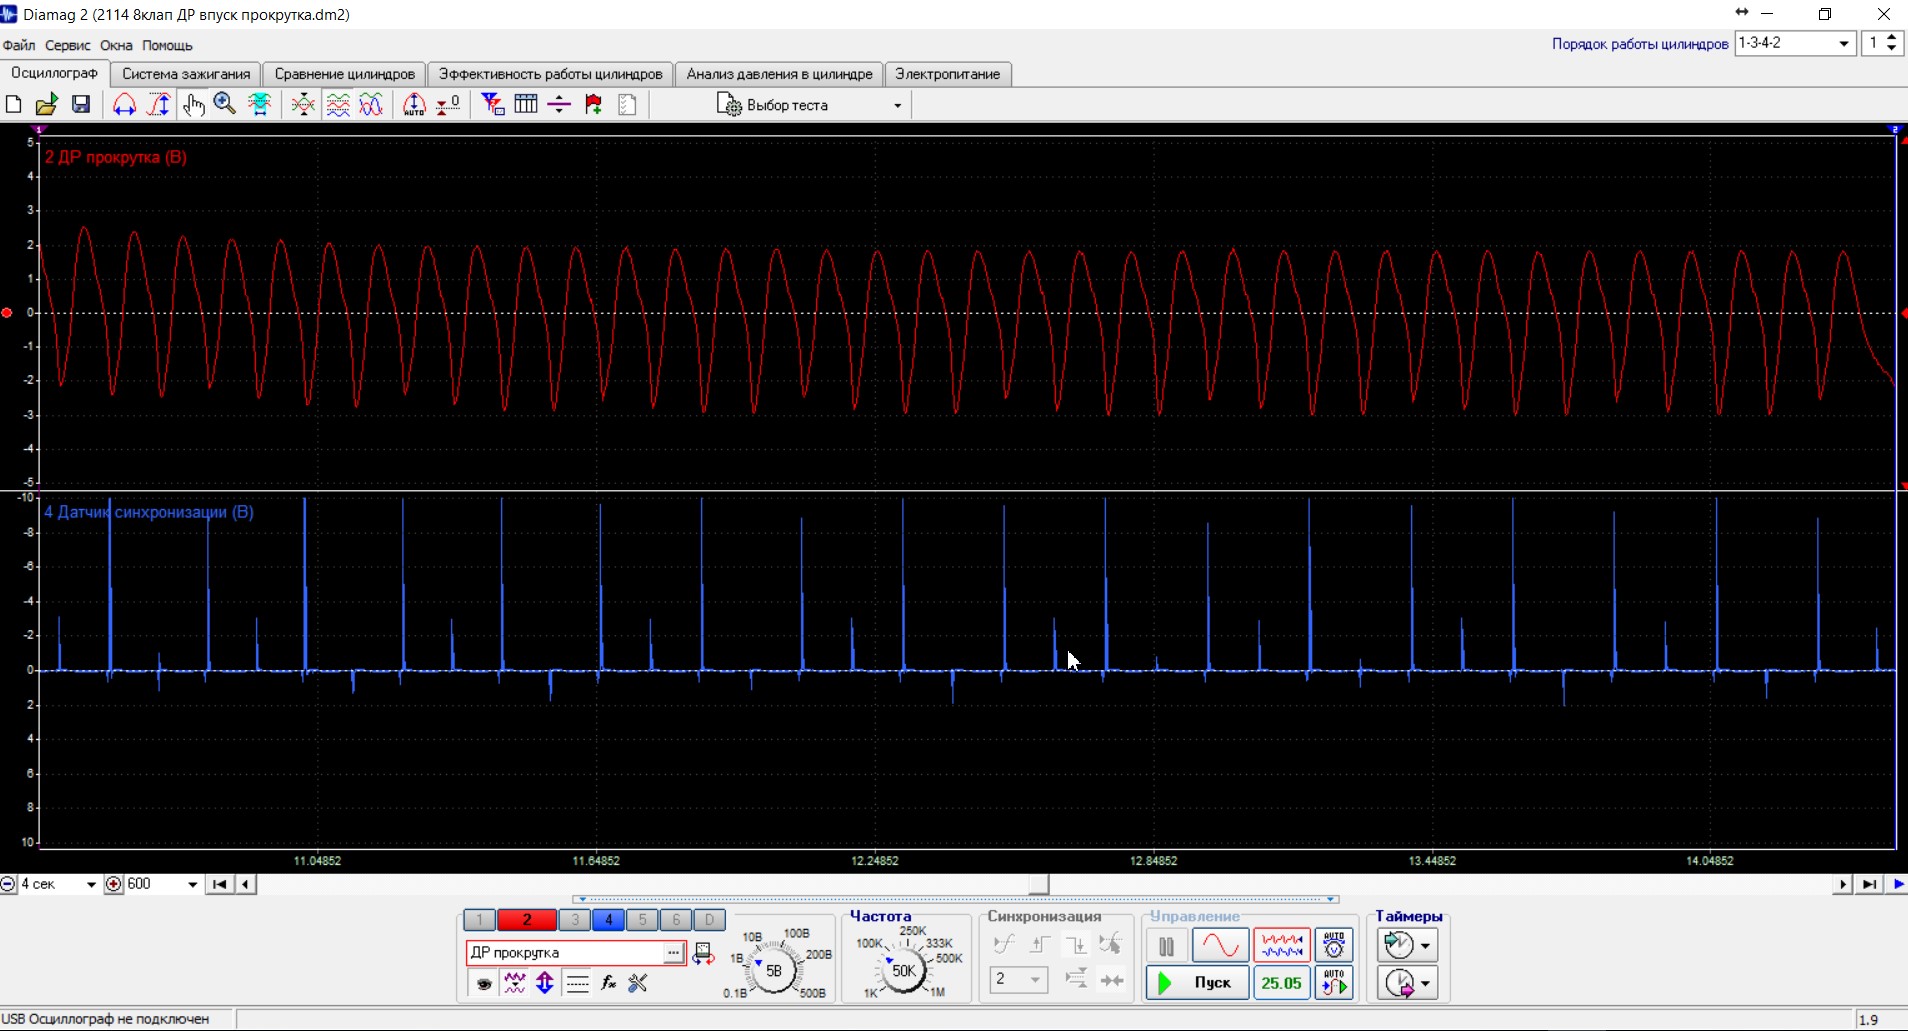
Task: Click the AUTO voltage setup button
Action: click(x=1334, y=945)
